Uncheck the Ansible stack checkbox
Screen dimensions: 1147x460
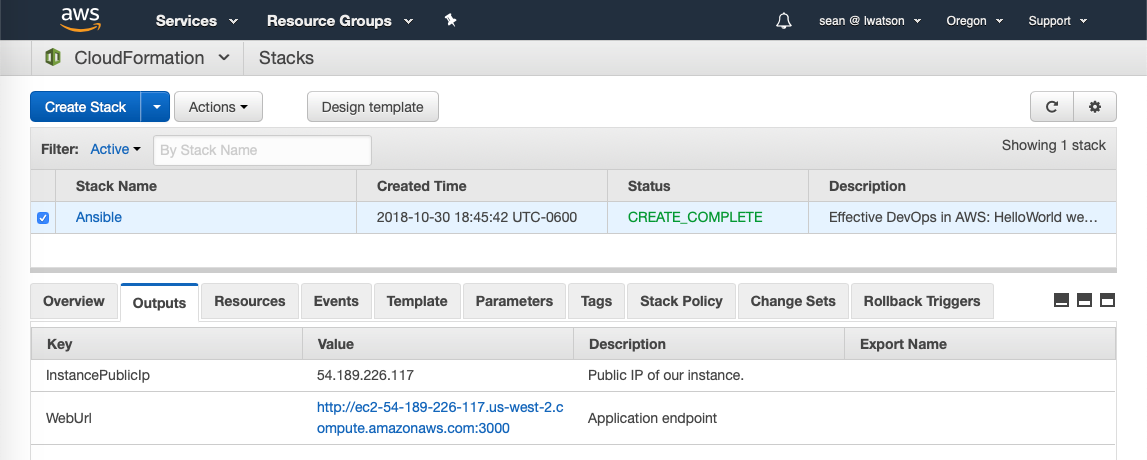[43, 218]
